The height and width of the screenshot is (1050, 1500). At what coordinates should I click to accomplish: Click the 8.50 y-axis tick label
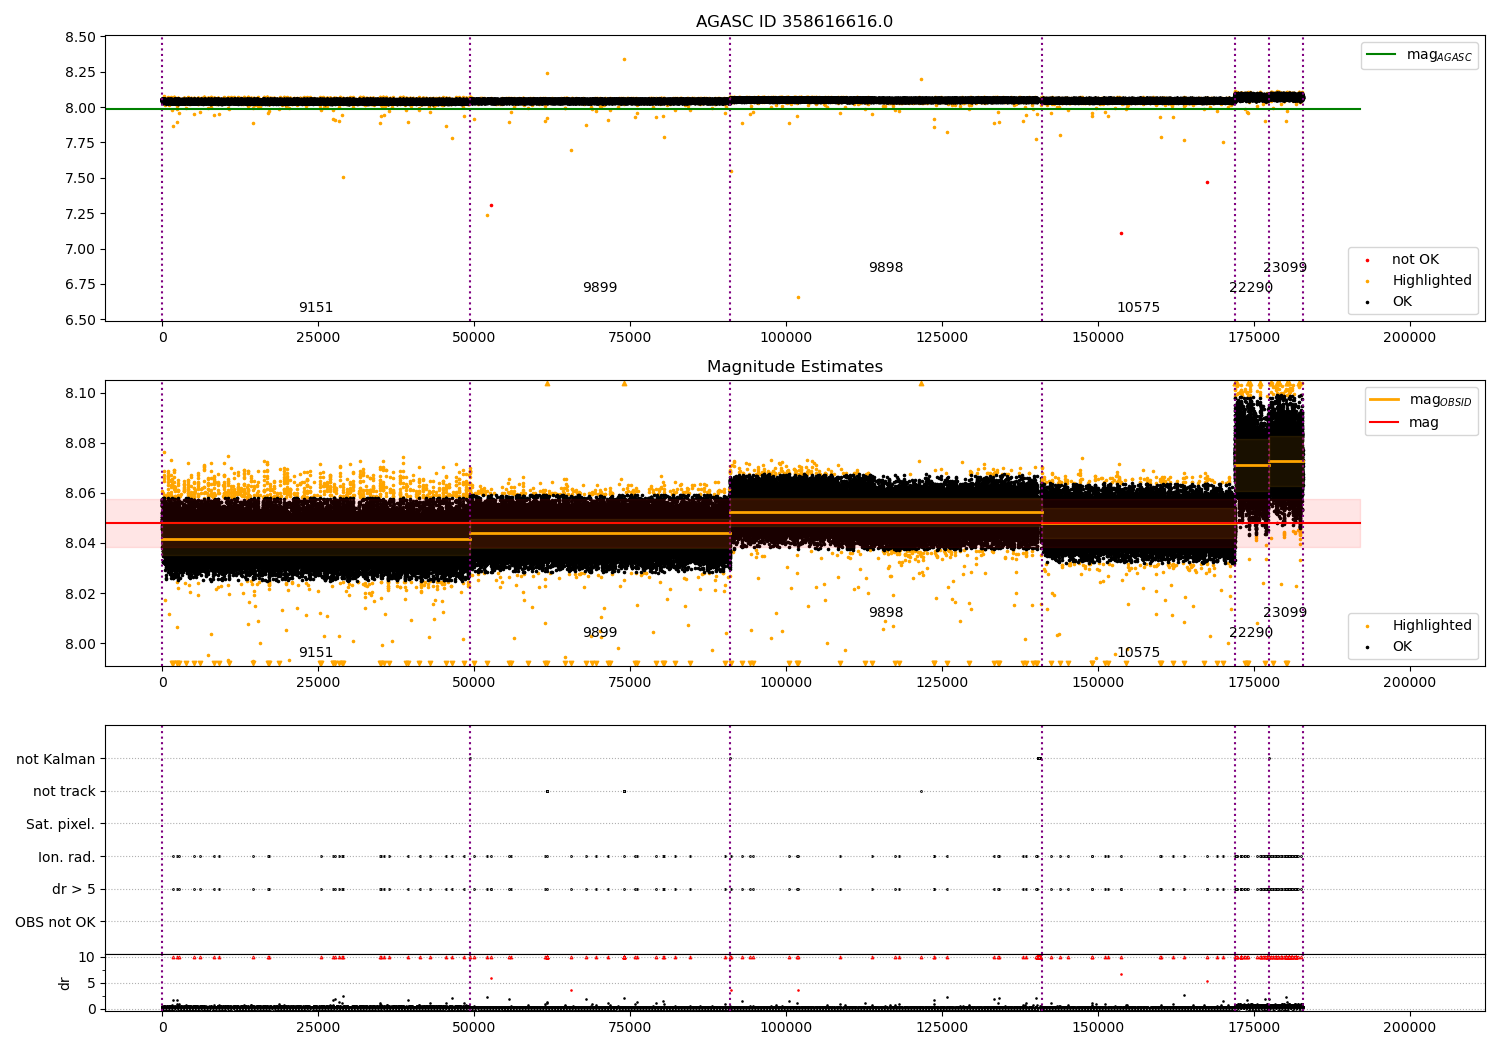[x=80, y=37]
